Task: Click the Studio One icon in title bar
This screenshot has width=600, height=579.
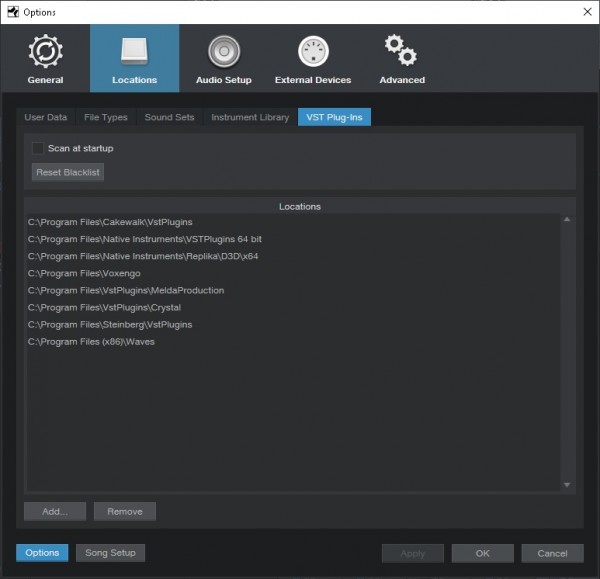Action: tap(13, 12)
